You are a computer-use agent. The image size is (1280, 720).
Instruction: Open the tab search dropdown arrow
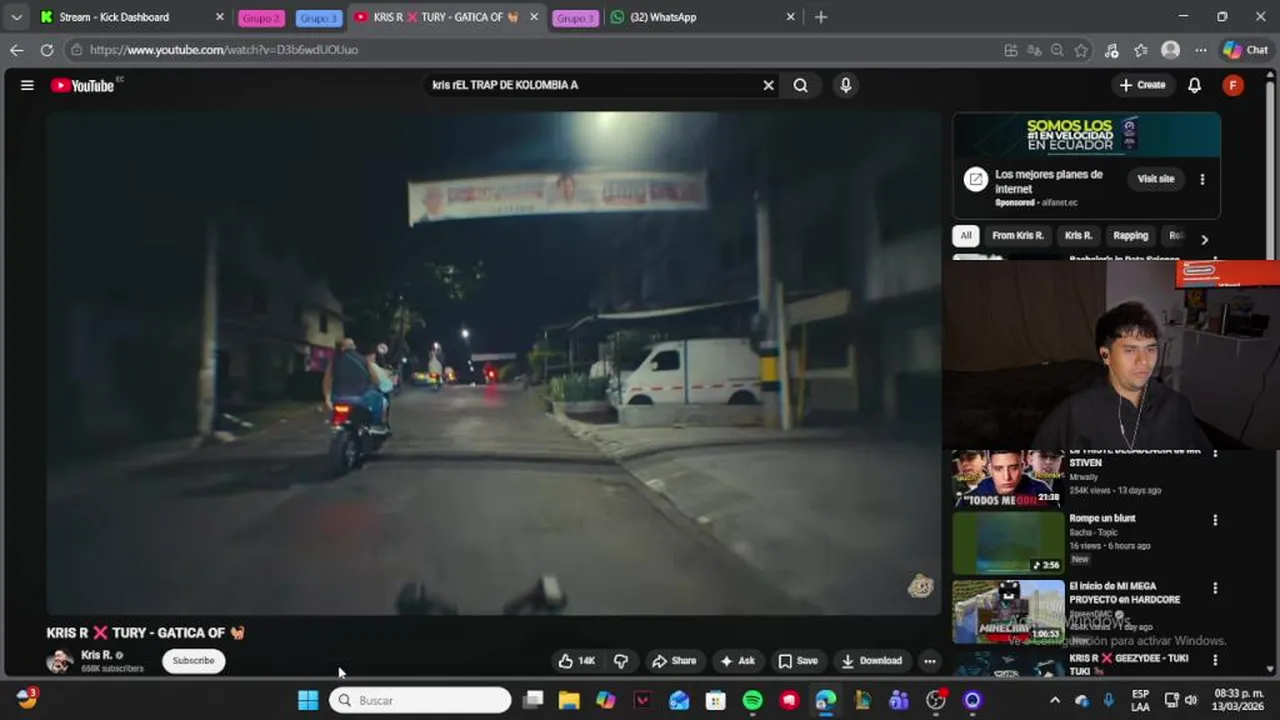[x=16, y=17]
